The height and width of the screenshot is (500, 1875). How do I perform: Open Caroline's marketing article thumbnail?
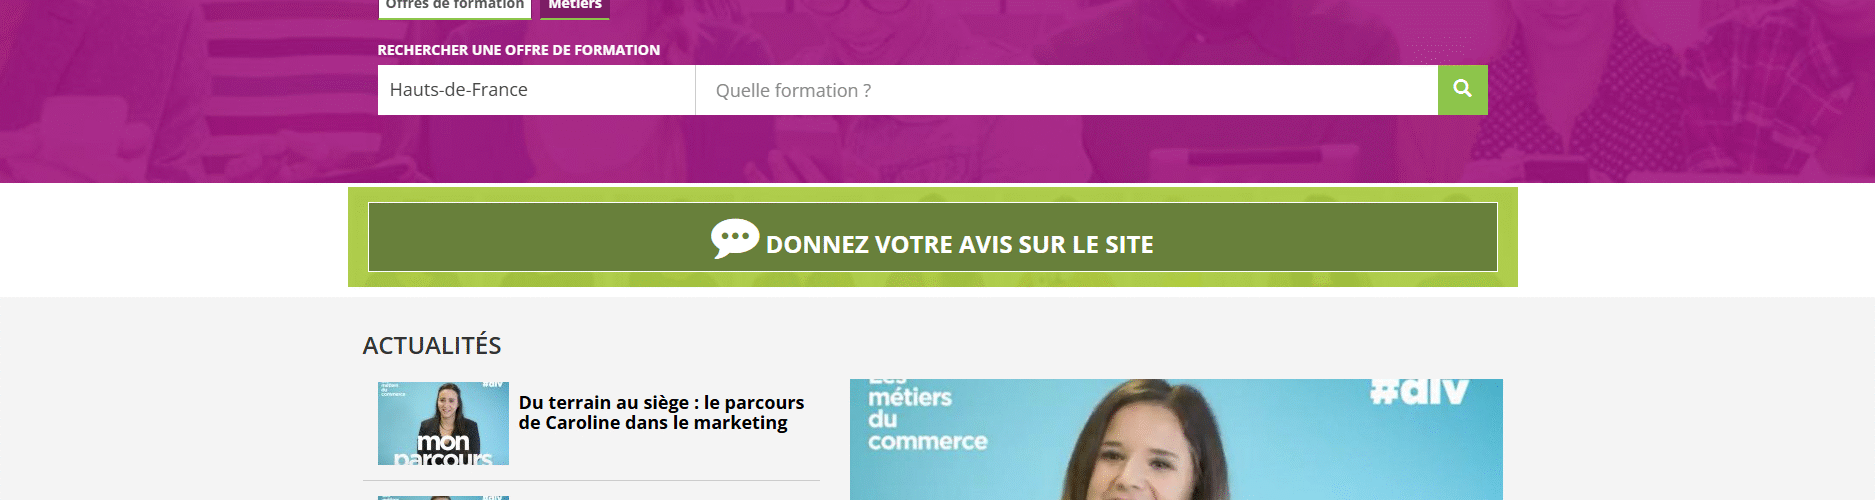[443, 423]
